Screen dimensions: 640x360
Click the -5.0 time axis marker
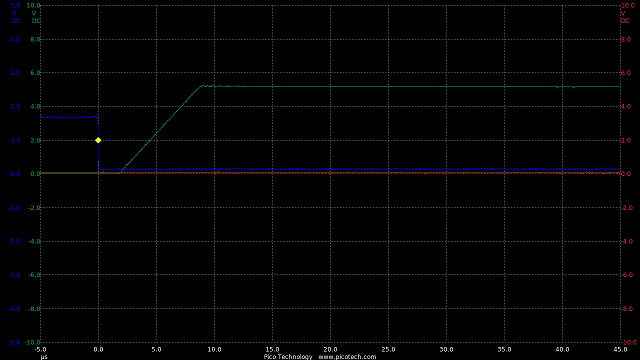coord(40,349)
